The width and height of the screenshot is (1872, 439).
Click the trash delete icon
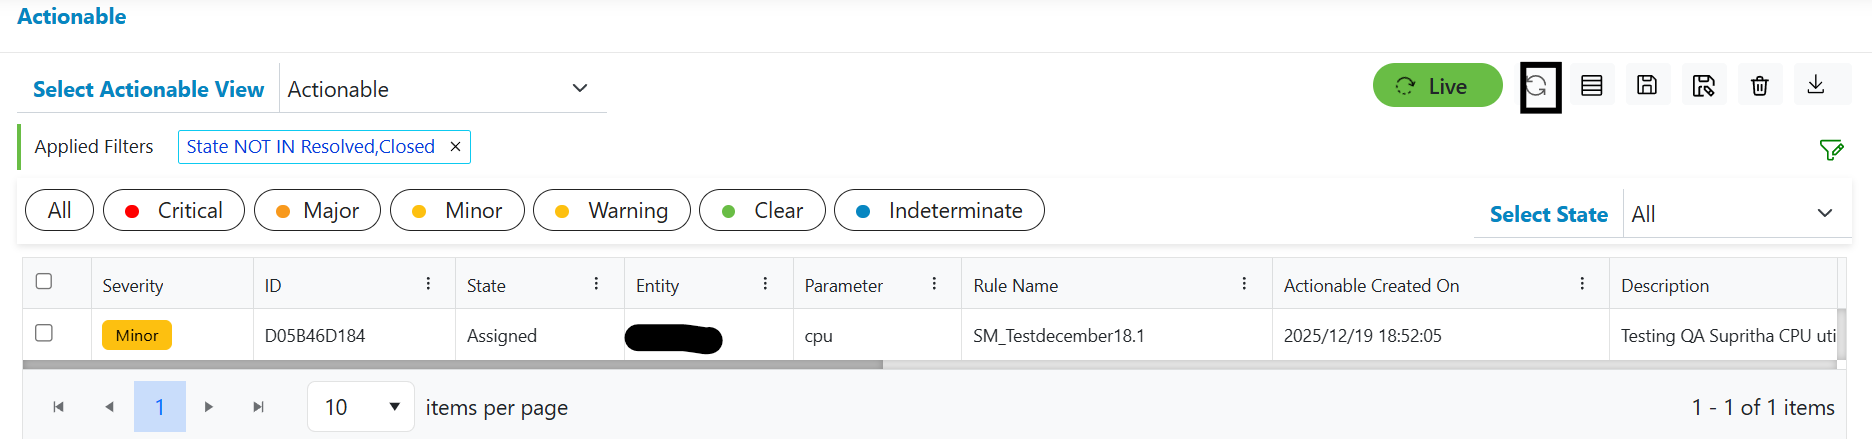(1760, 86)
